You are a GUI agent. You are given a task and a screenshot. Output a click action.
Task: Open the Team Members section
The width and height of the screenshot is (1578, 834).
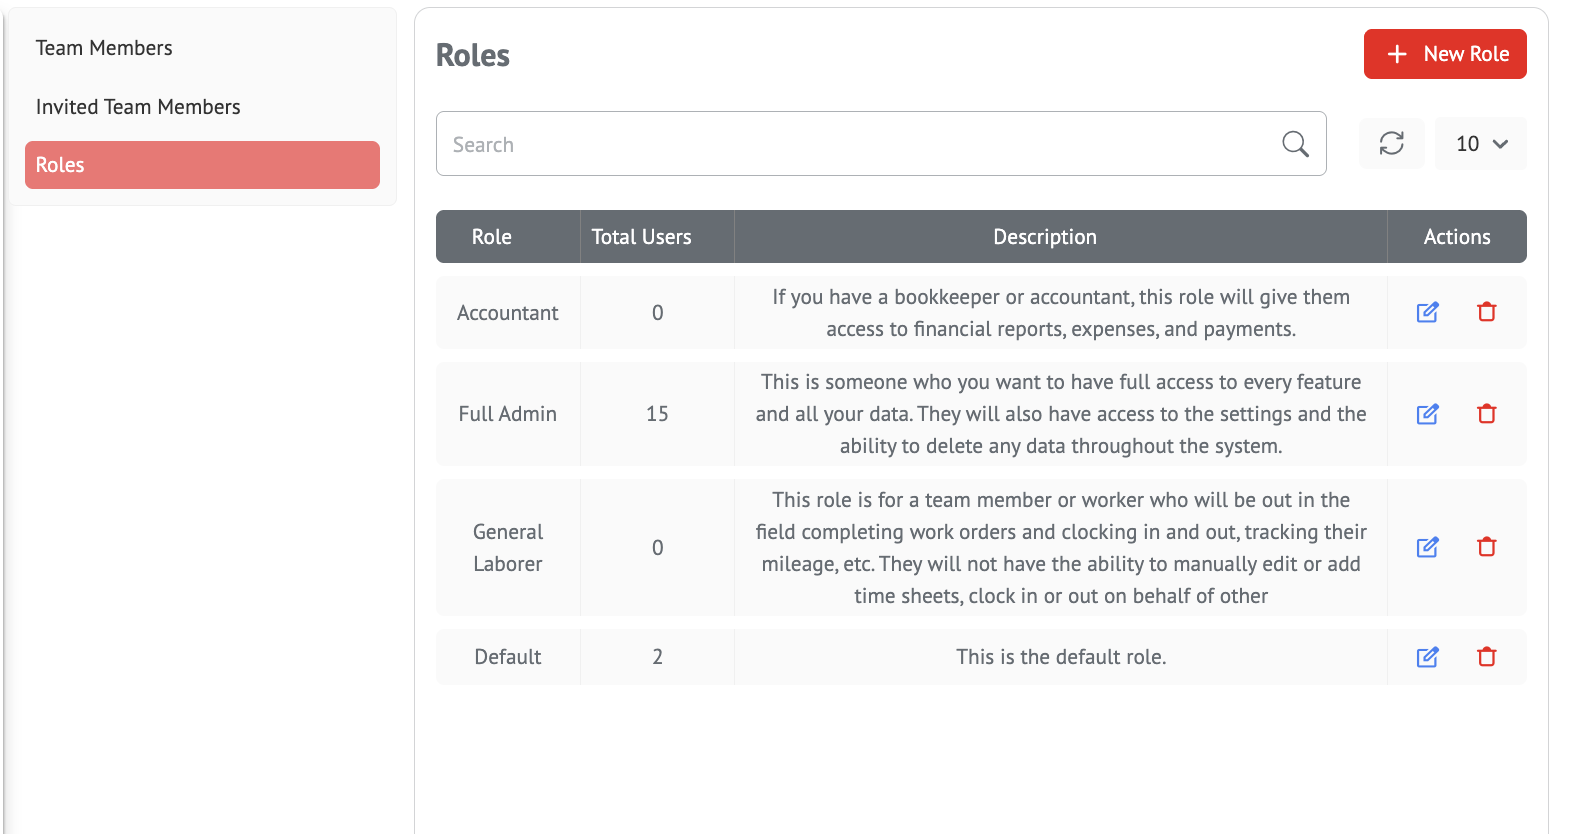click(x=104, y=48)
